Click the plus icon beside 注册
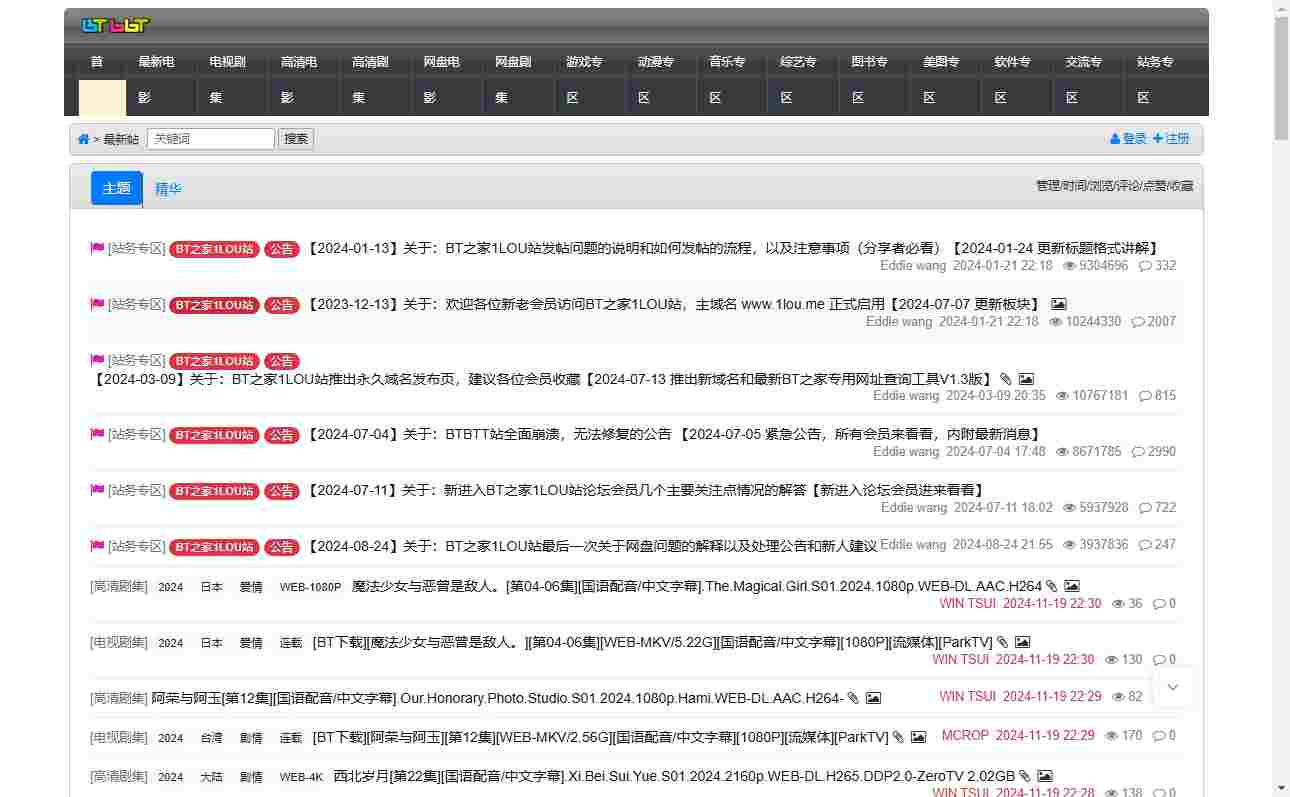1290x797 pixels. (x=1158, y=139)
